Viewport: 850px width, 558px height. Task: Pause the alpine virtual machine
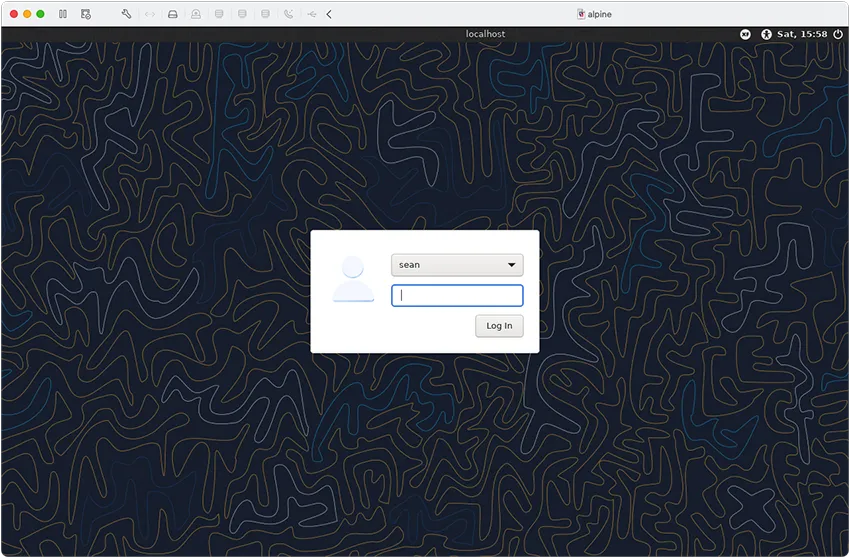[63, 14]
